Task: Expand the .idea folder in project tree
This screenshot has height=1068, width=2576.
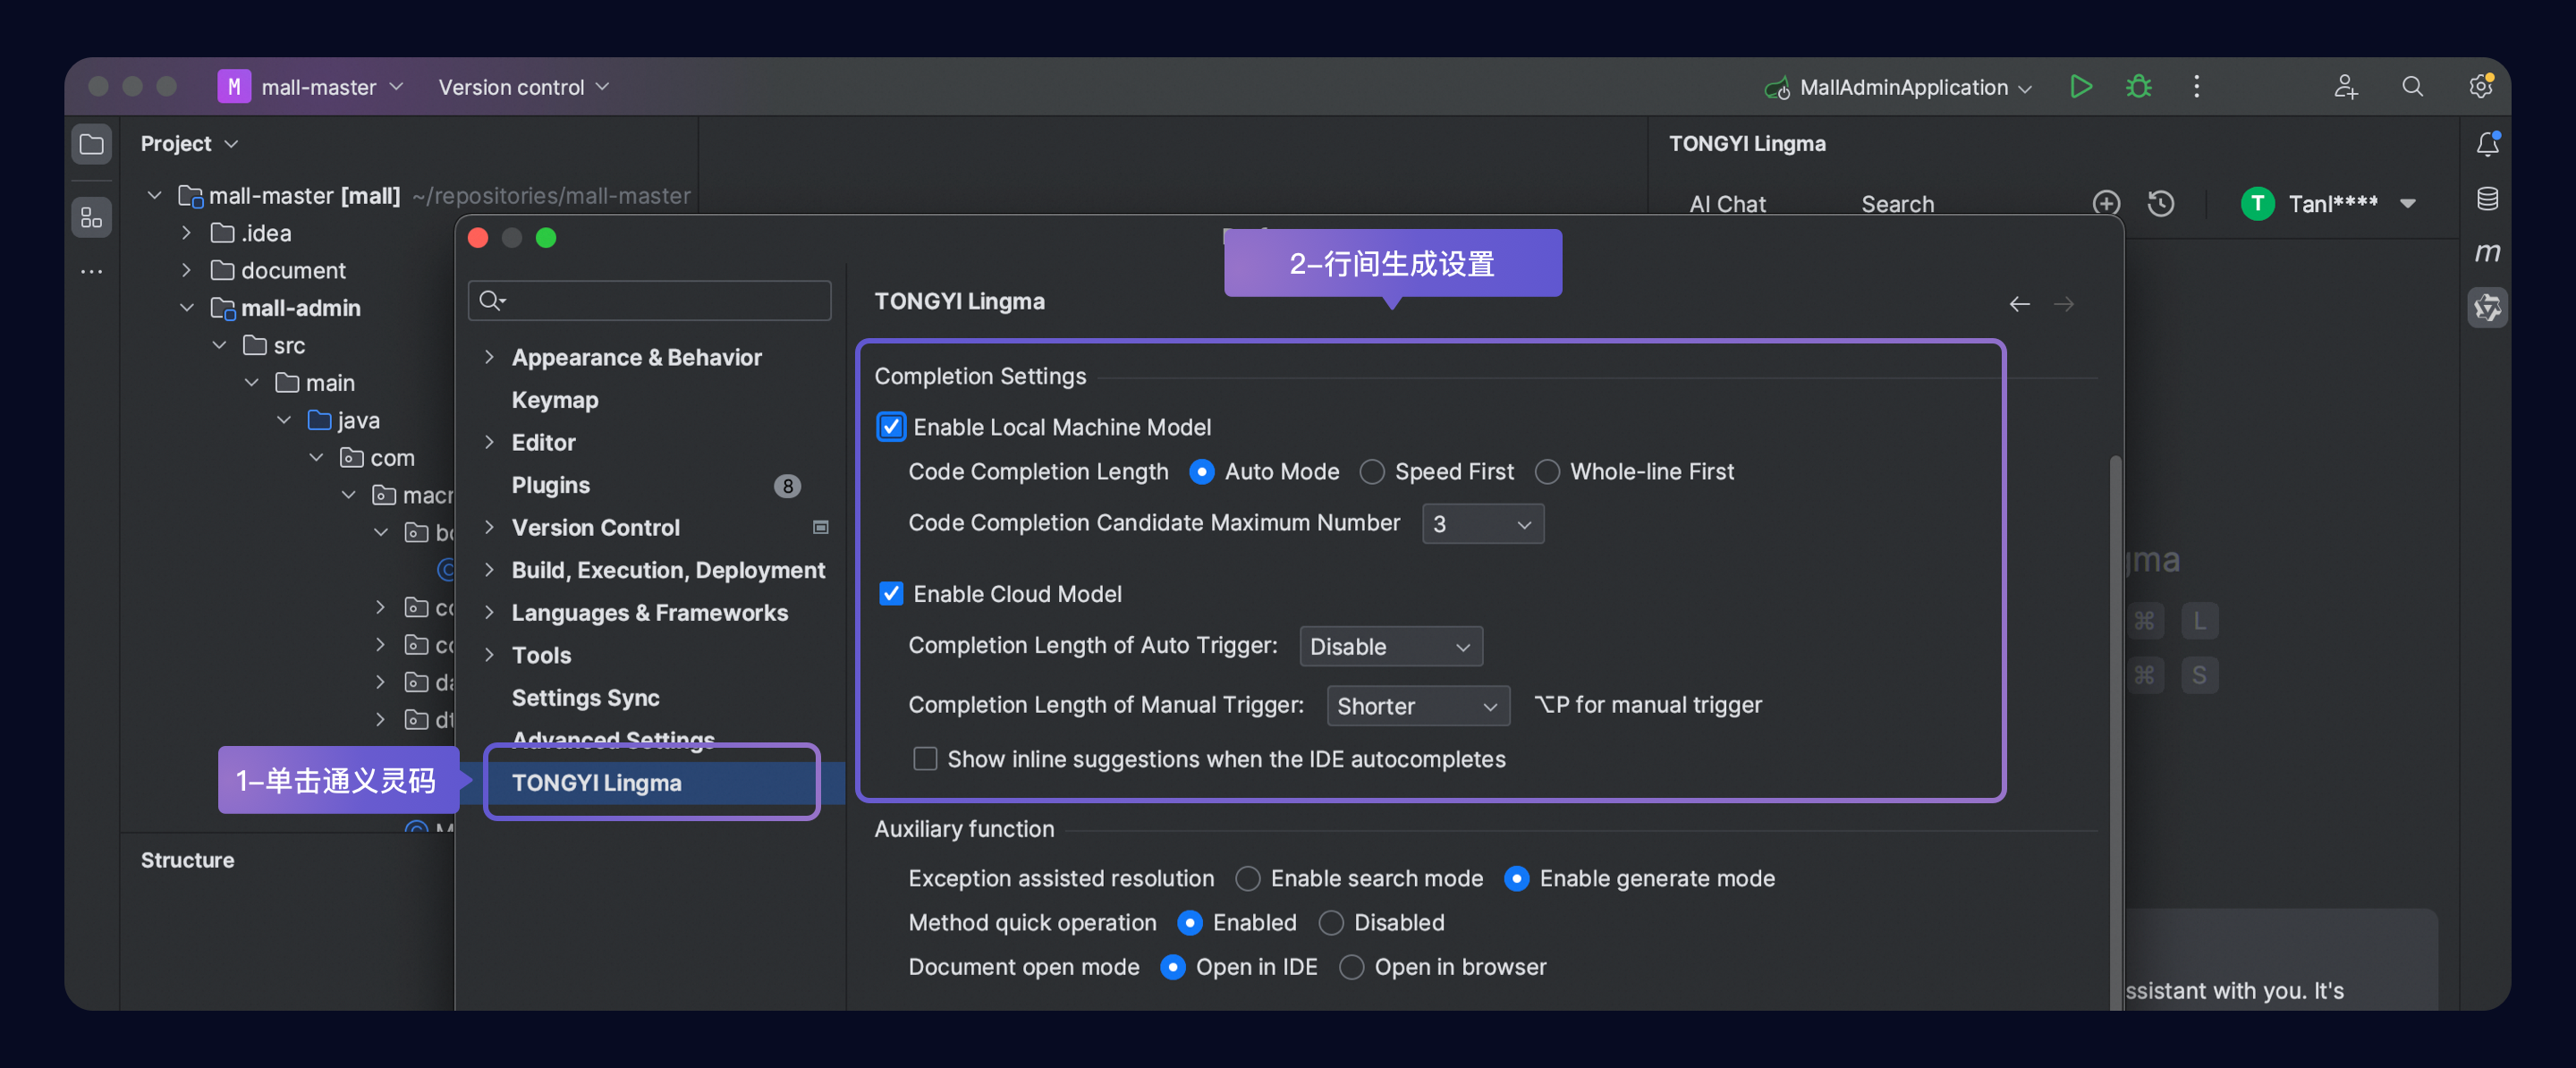Action: coord(186,233)
